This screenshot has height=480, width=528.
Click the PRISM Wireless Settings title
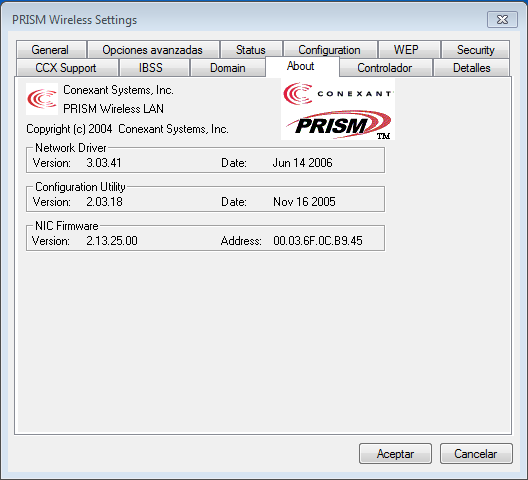pyautogui.click(x=74, y=20)
